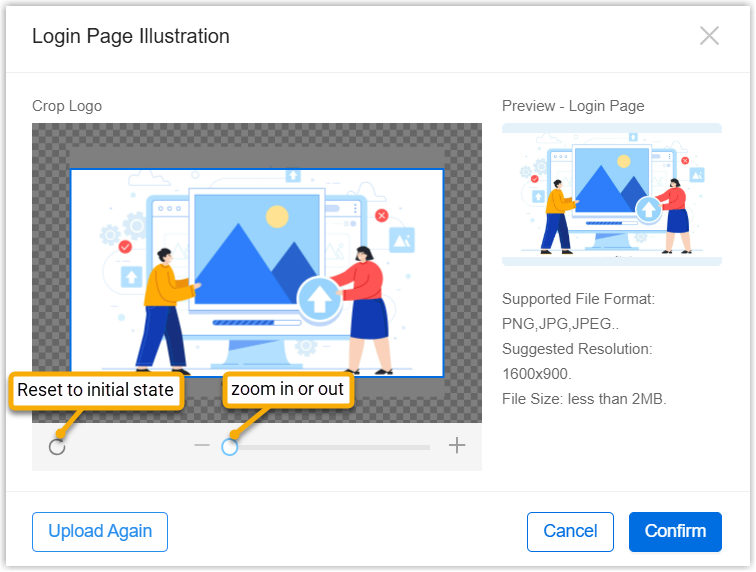756x572 pixels.
Task: Click the middle of the zoom slider track
Action: coord(330,447)
